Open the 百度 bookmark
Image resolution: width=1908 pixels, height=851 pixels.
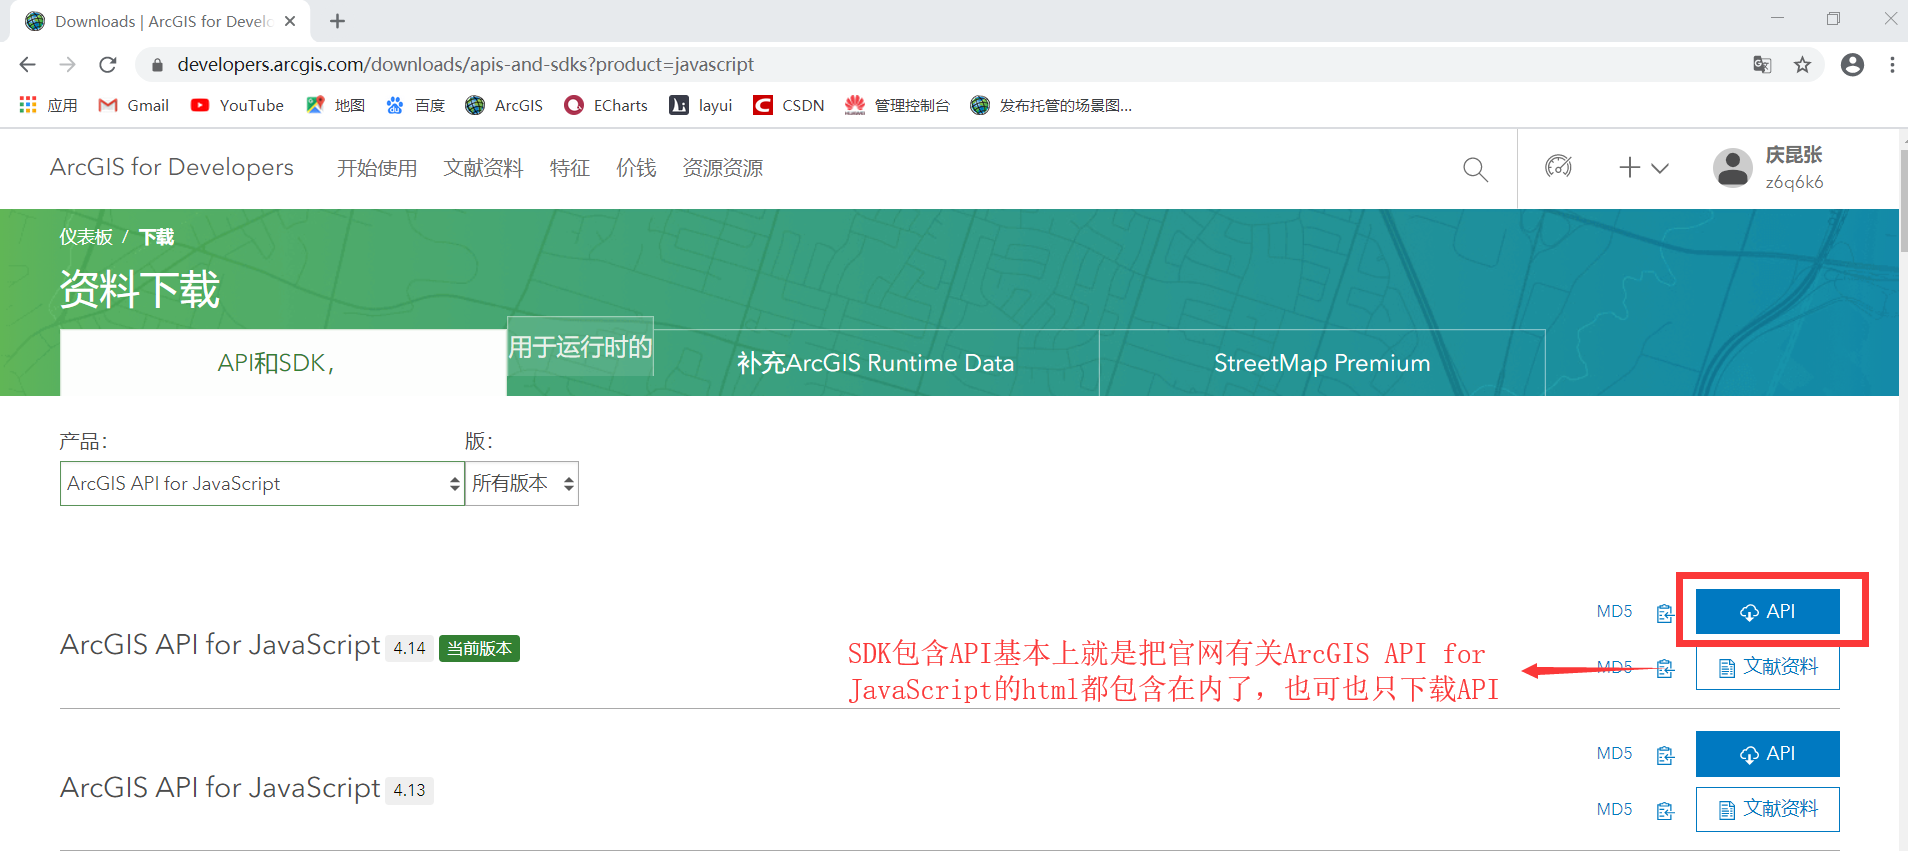click(x=415, y=105)
